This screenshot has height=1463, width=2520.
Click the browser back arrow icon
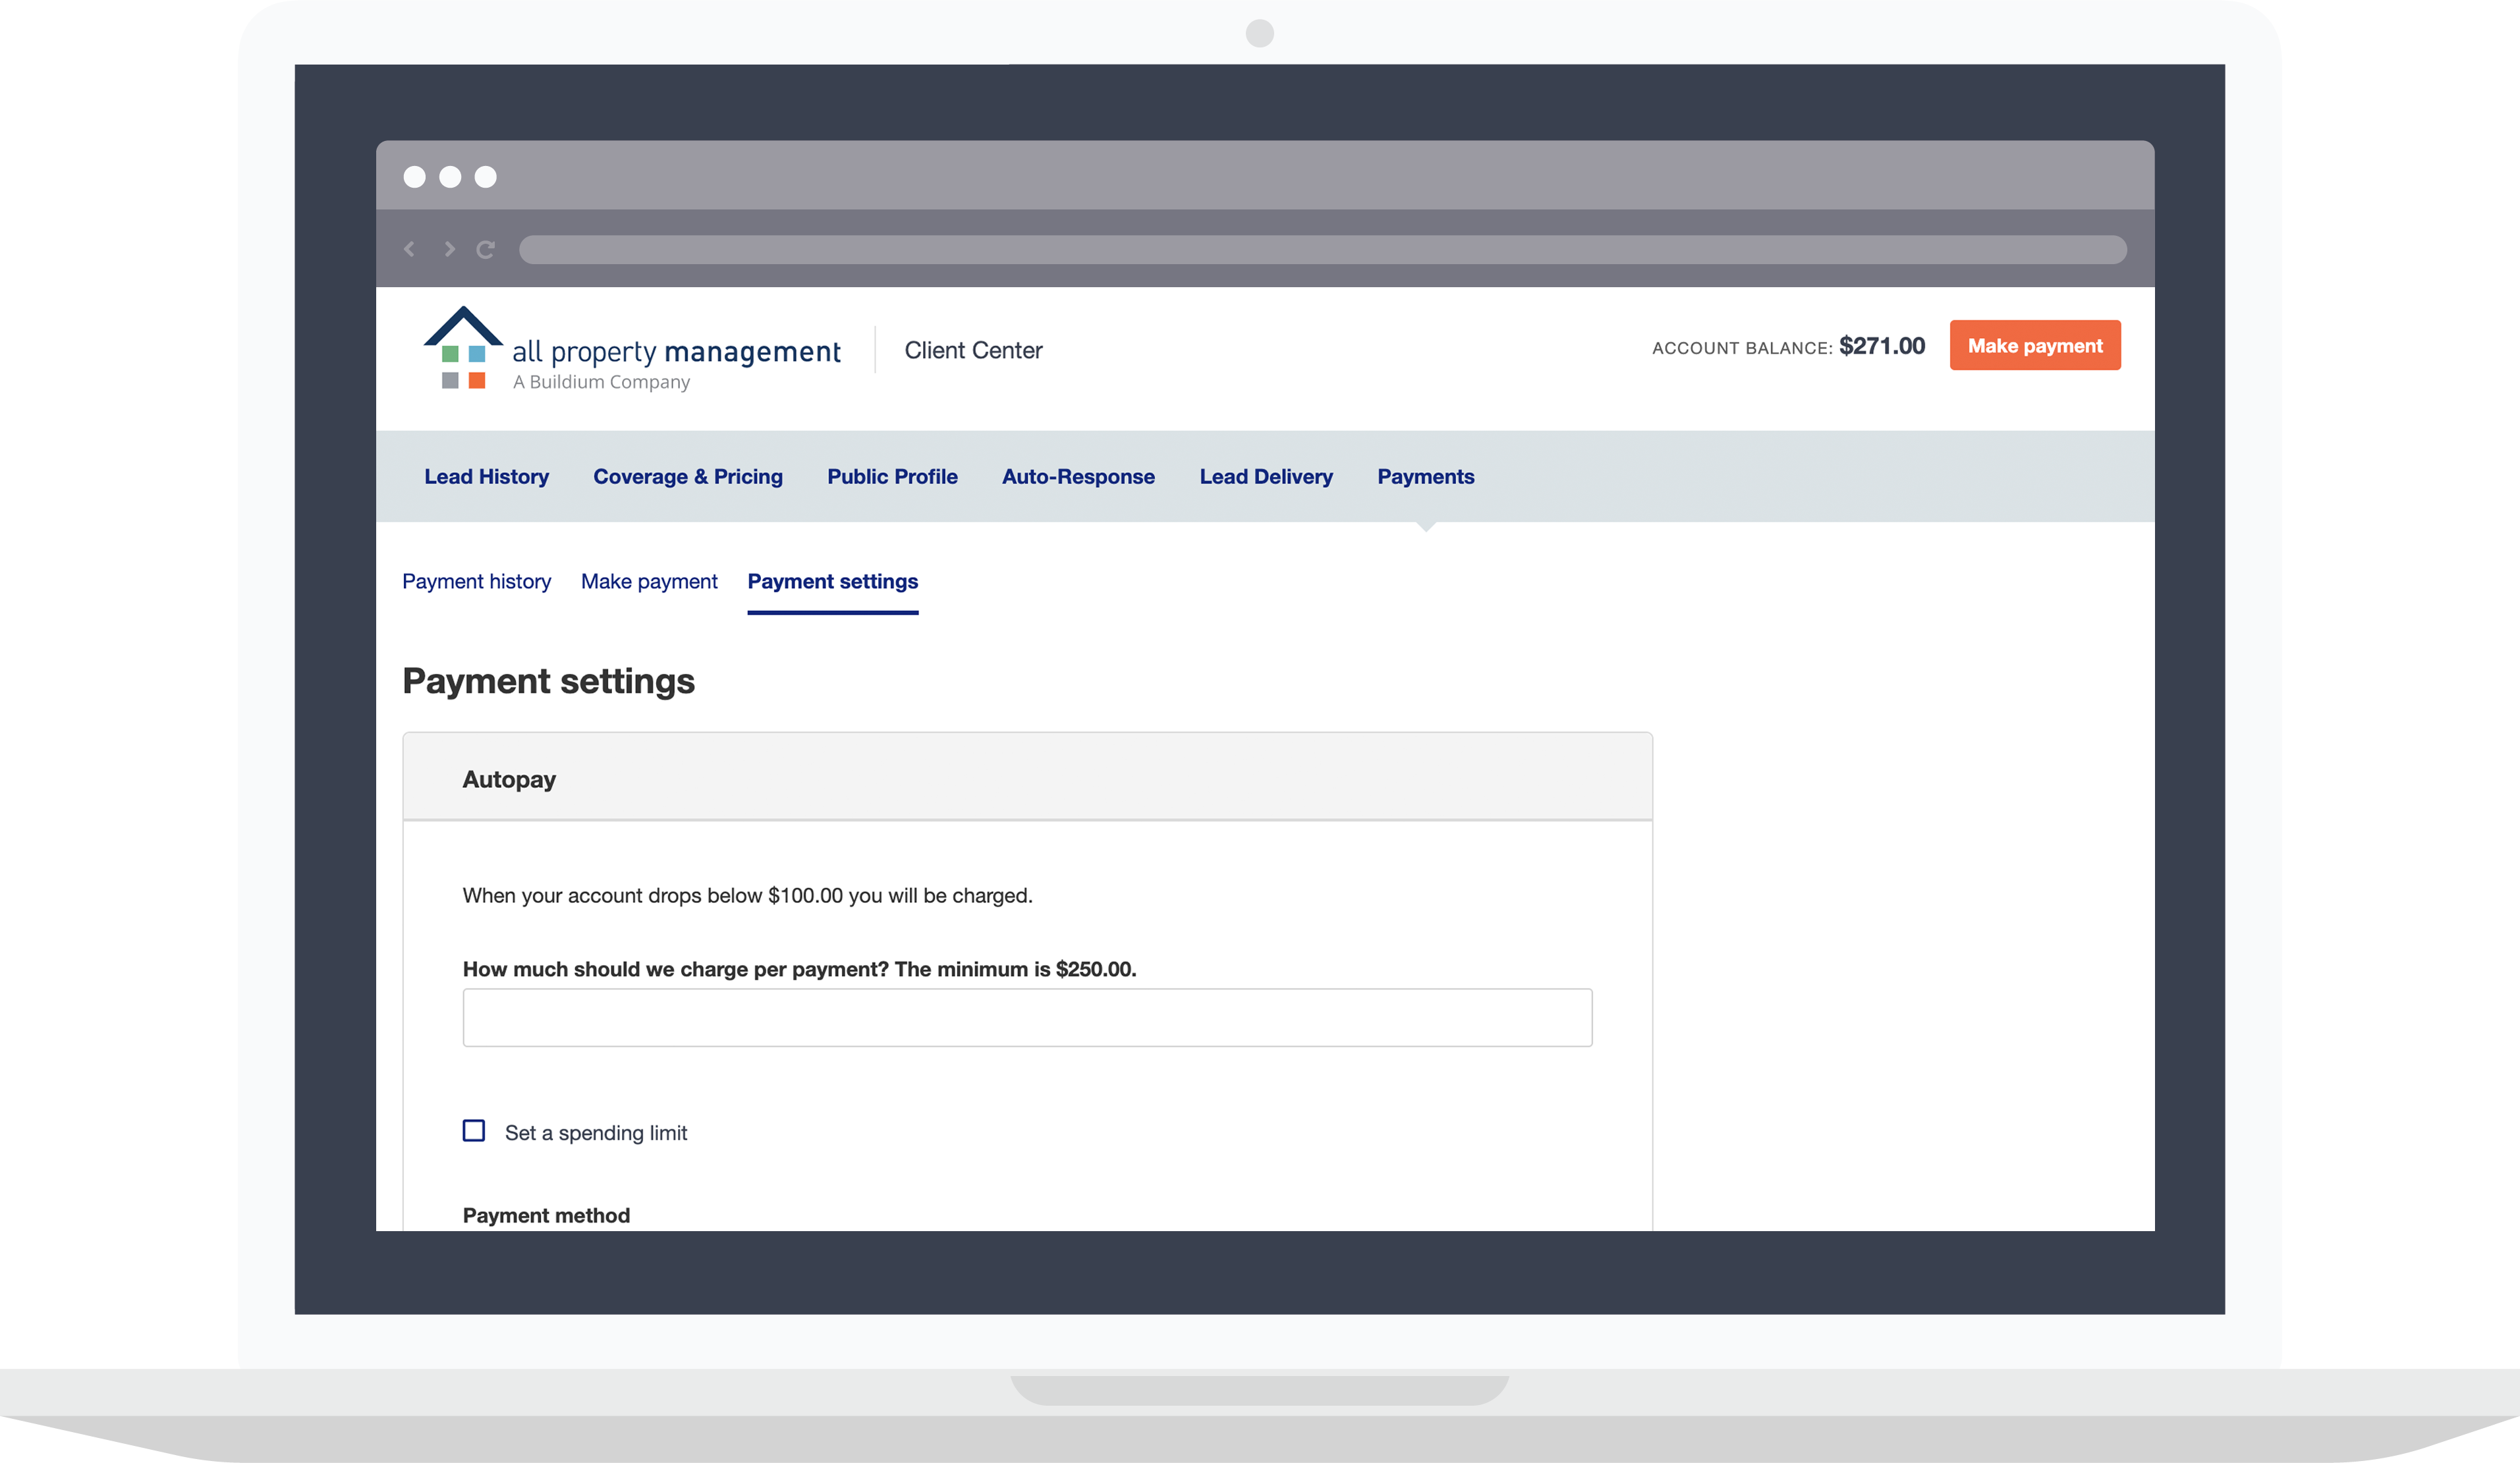pos(409,249)
